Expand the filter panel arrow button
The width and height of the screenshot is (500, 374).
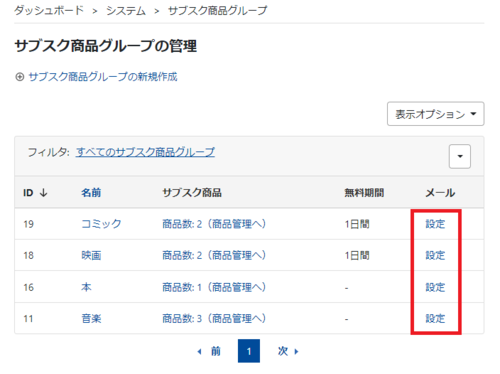[460, 156]
